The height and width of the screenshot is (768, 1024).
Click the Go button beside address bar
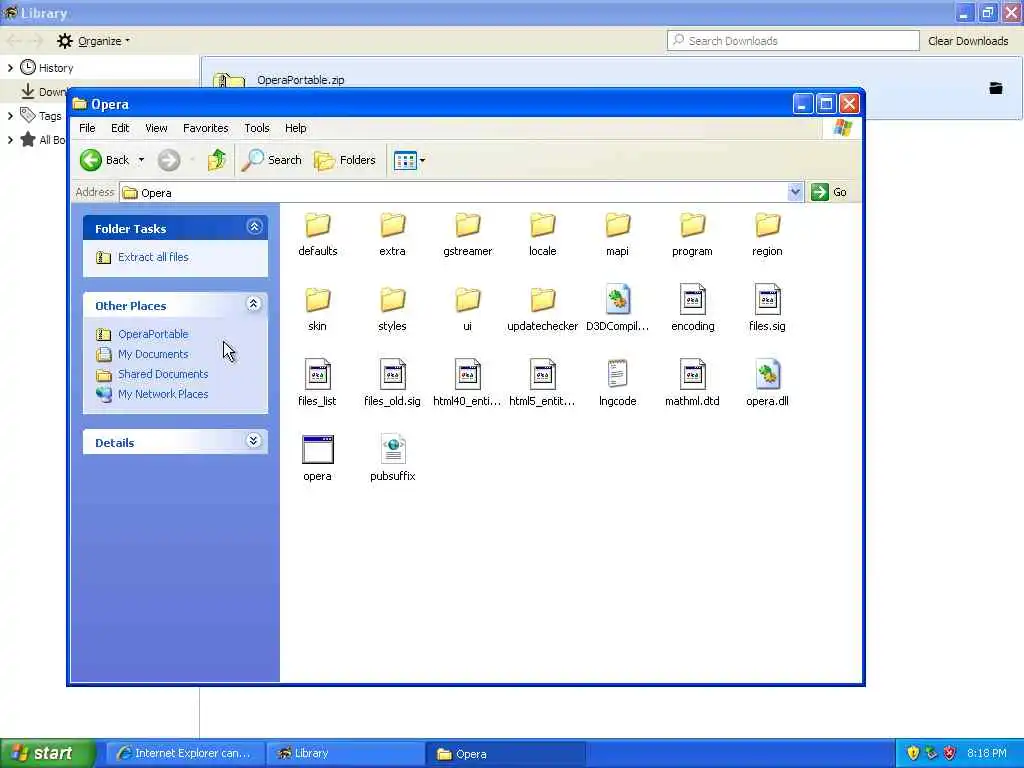[829, 192]
